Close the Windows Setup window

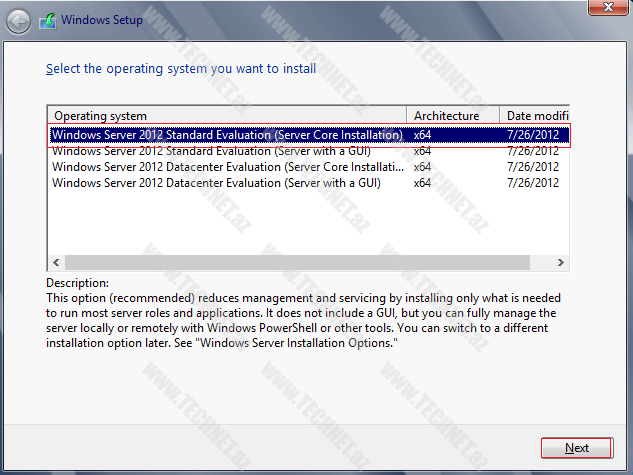click(x=600, y=8)
